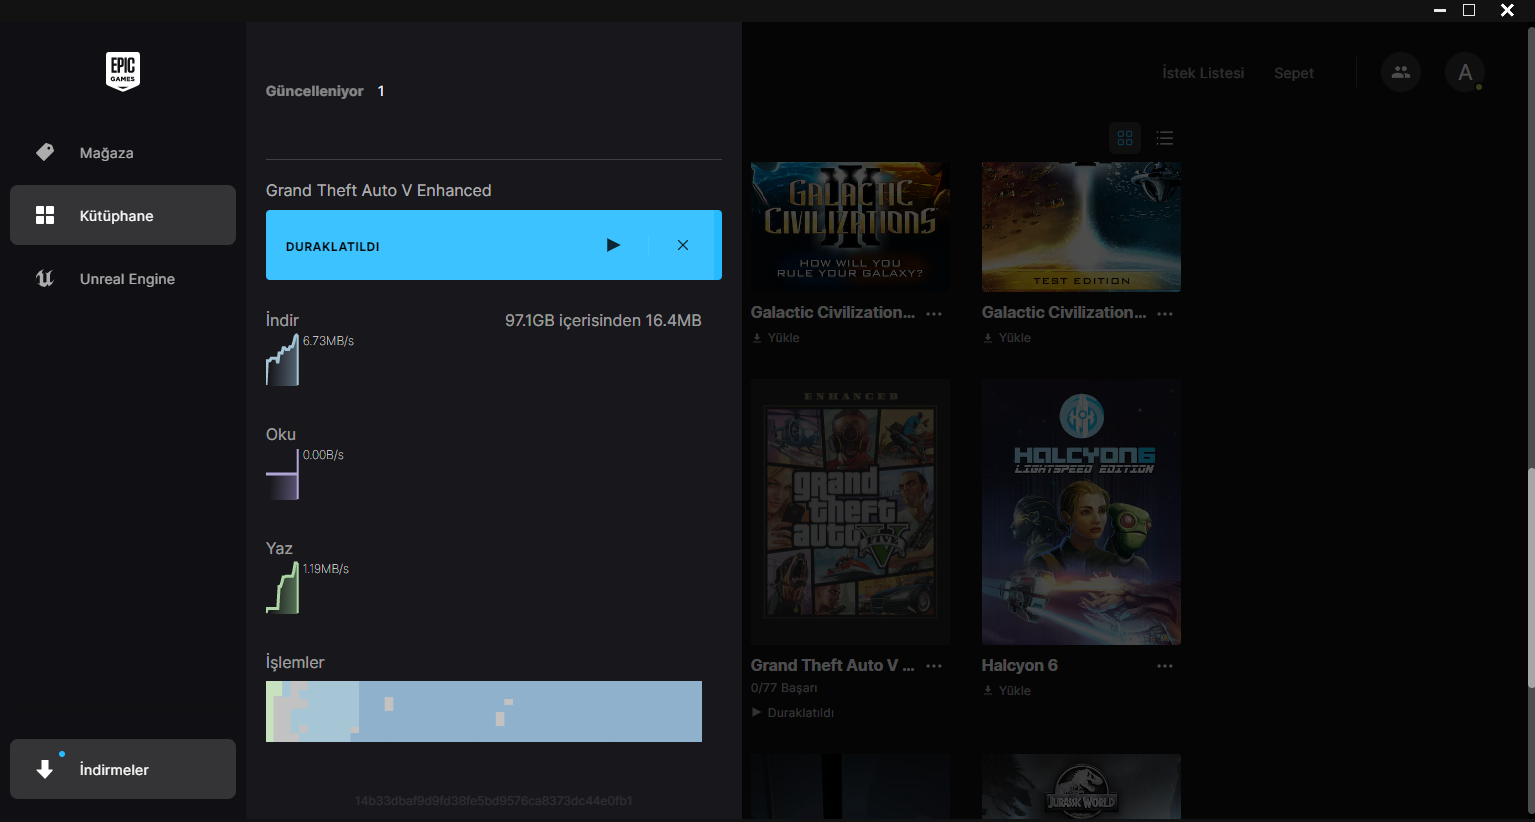Open the Unreal Engine section
The image size is (1535, 822).
pos(123,279)
